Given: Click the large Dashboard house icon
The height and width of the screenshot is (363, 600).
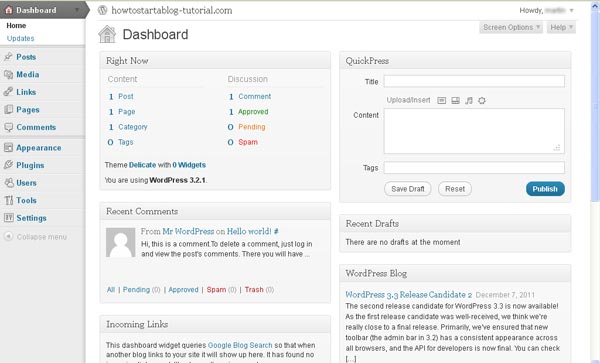Looking at the screenshot, I should coord(107,34).
